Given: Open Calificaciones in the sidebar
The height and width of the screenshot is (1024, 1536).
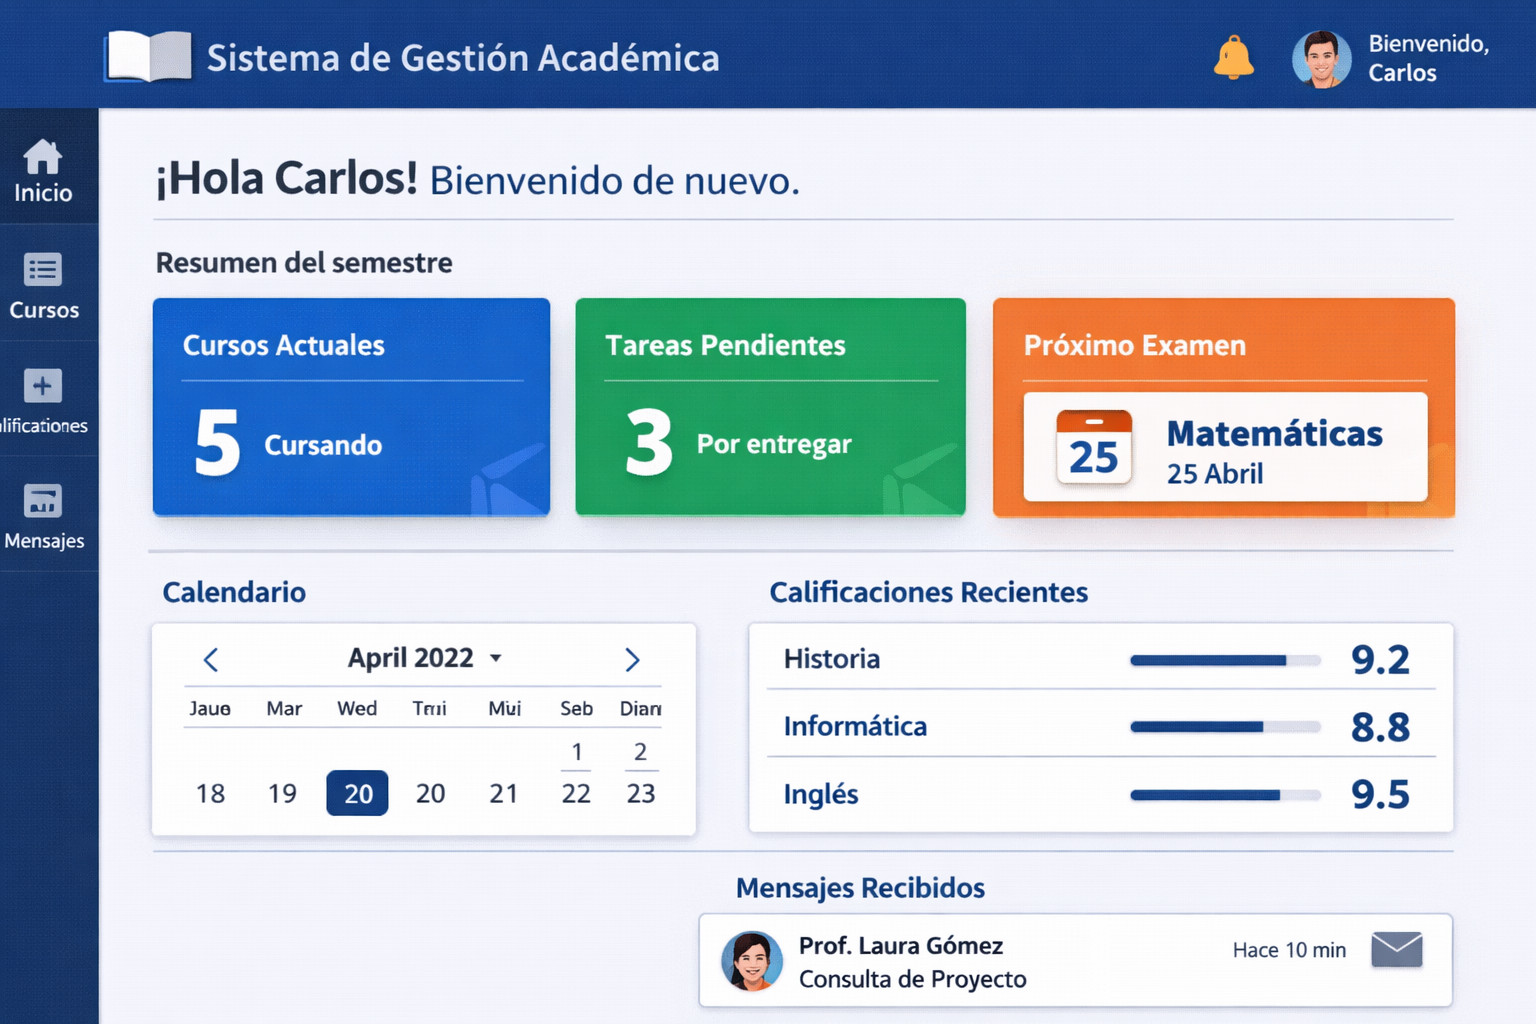Looking at the screenshot, I should [x=43, y=386].
